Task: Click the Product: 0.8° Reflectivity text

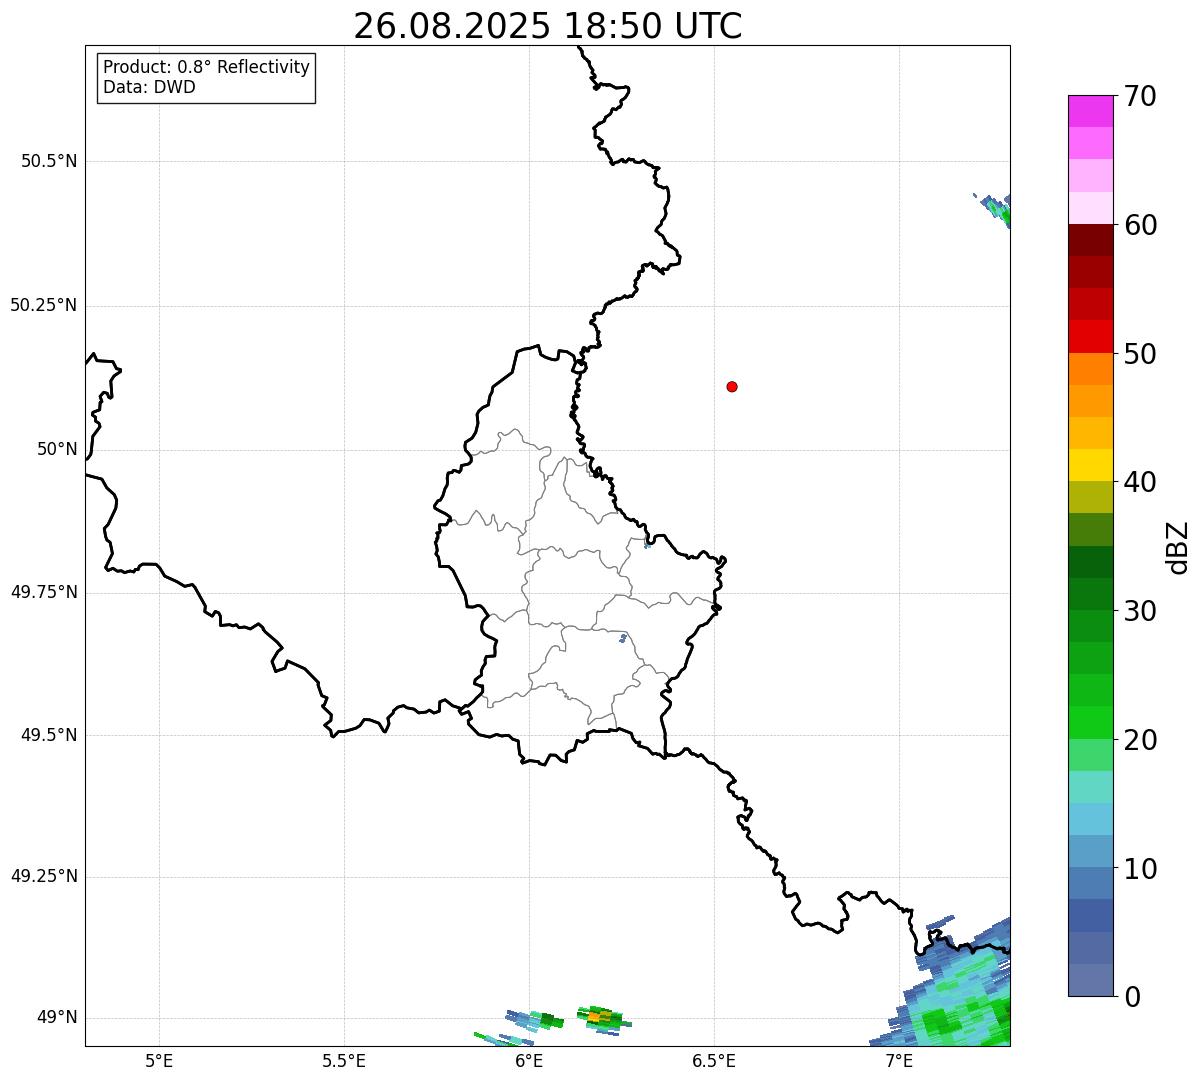Action: coord(207,67)
